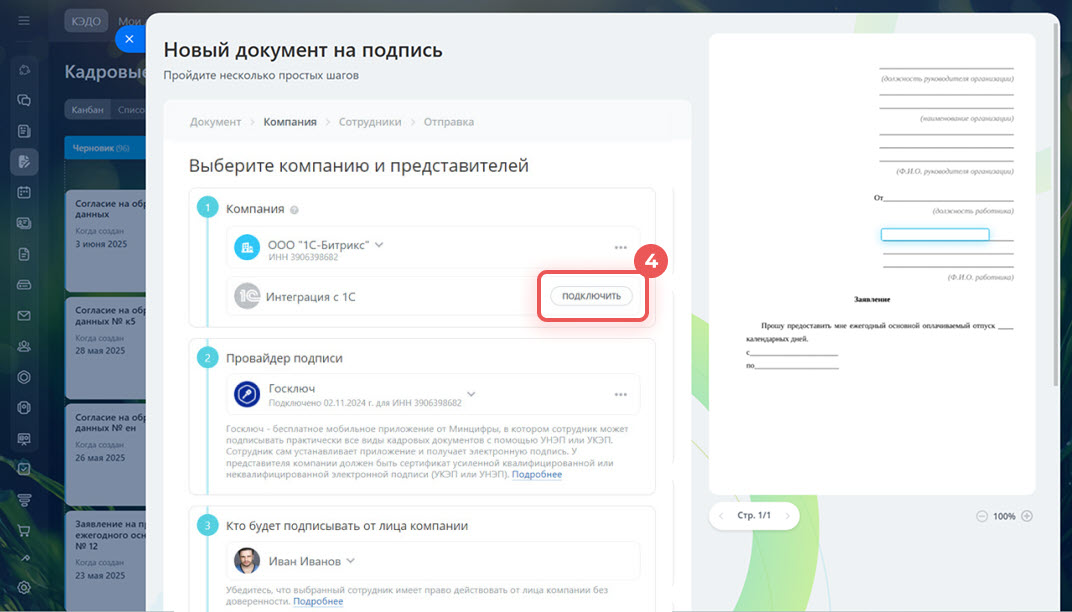The width and height of the screenshot is (1072, 612).
Task: Open Подробнее link under signer note
Action: pos(318,602)
